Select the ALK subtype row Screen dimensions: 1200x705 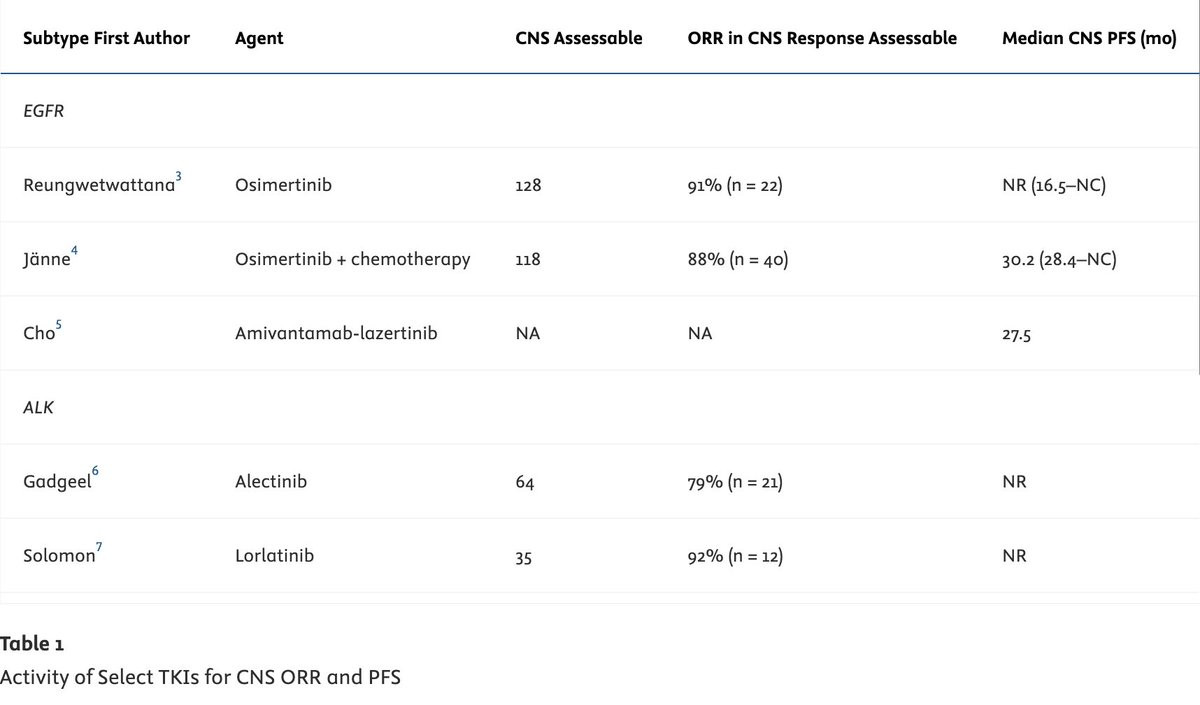[600, 407]
